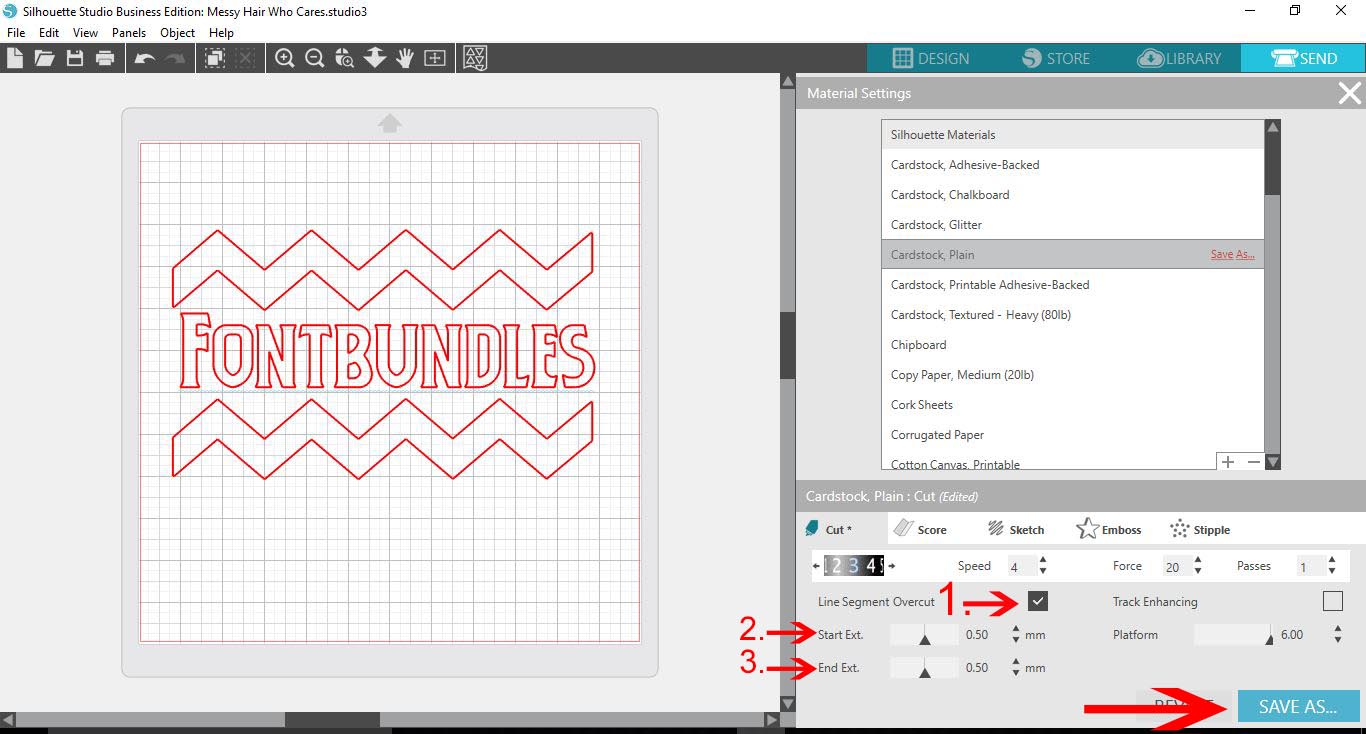Adjust Platform with its stepper arrows

coord(1337,635)
